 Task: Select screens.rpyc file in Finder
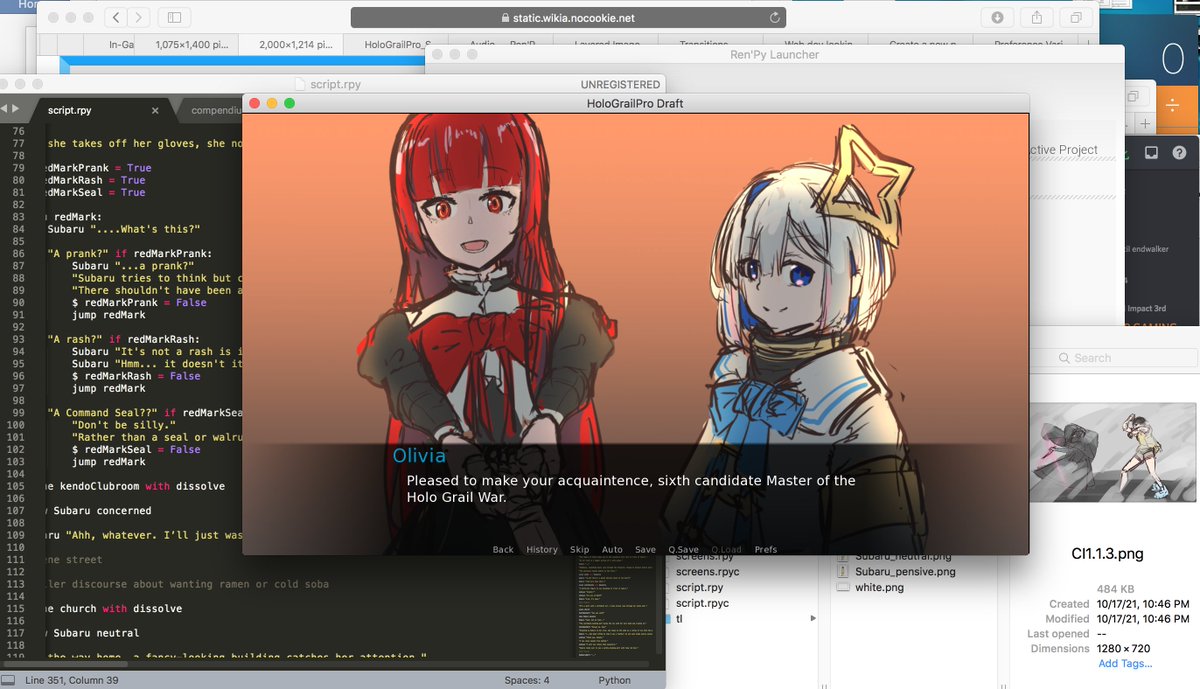tap(706, 572)
